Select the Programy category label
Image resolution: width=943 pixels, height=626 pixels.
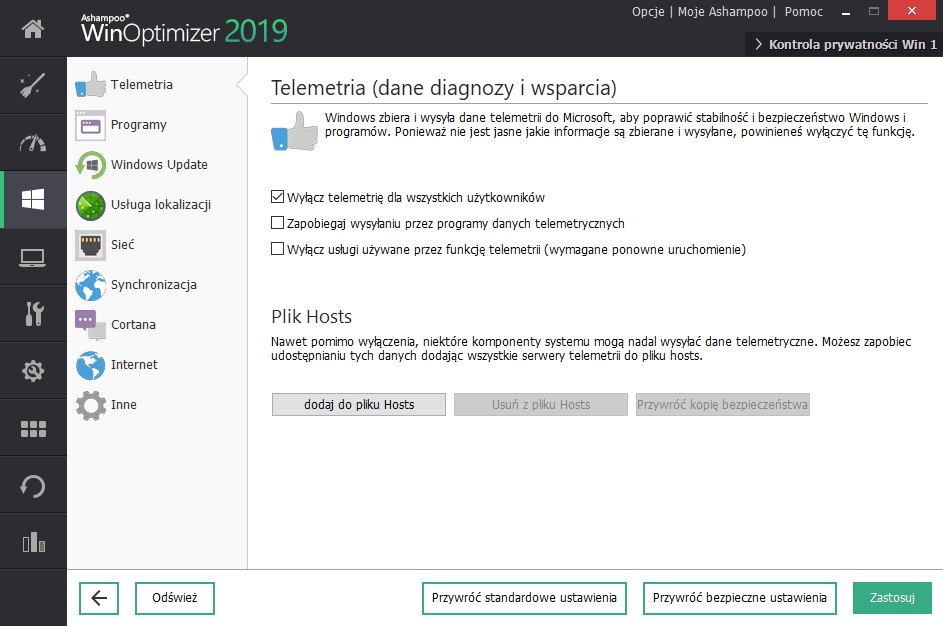[138, 125]
